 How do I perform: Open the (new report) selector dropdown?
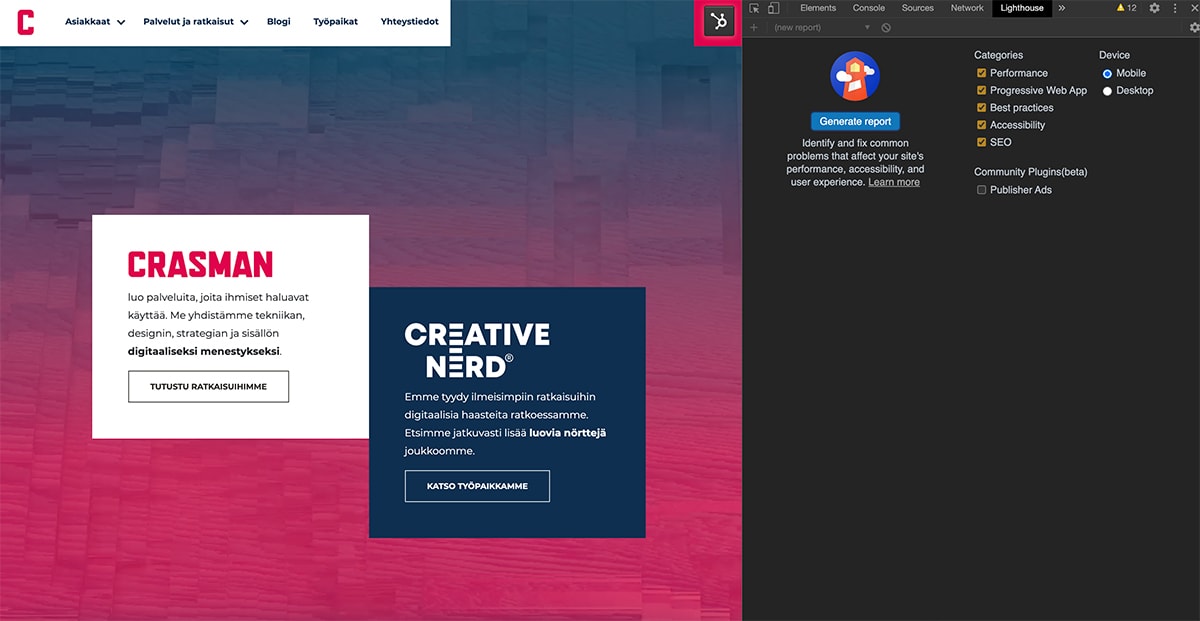pyautogui.click(x=822, y=27)
